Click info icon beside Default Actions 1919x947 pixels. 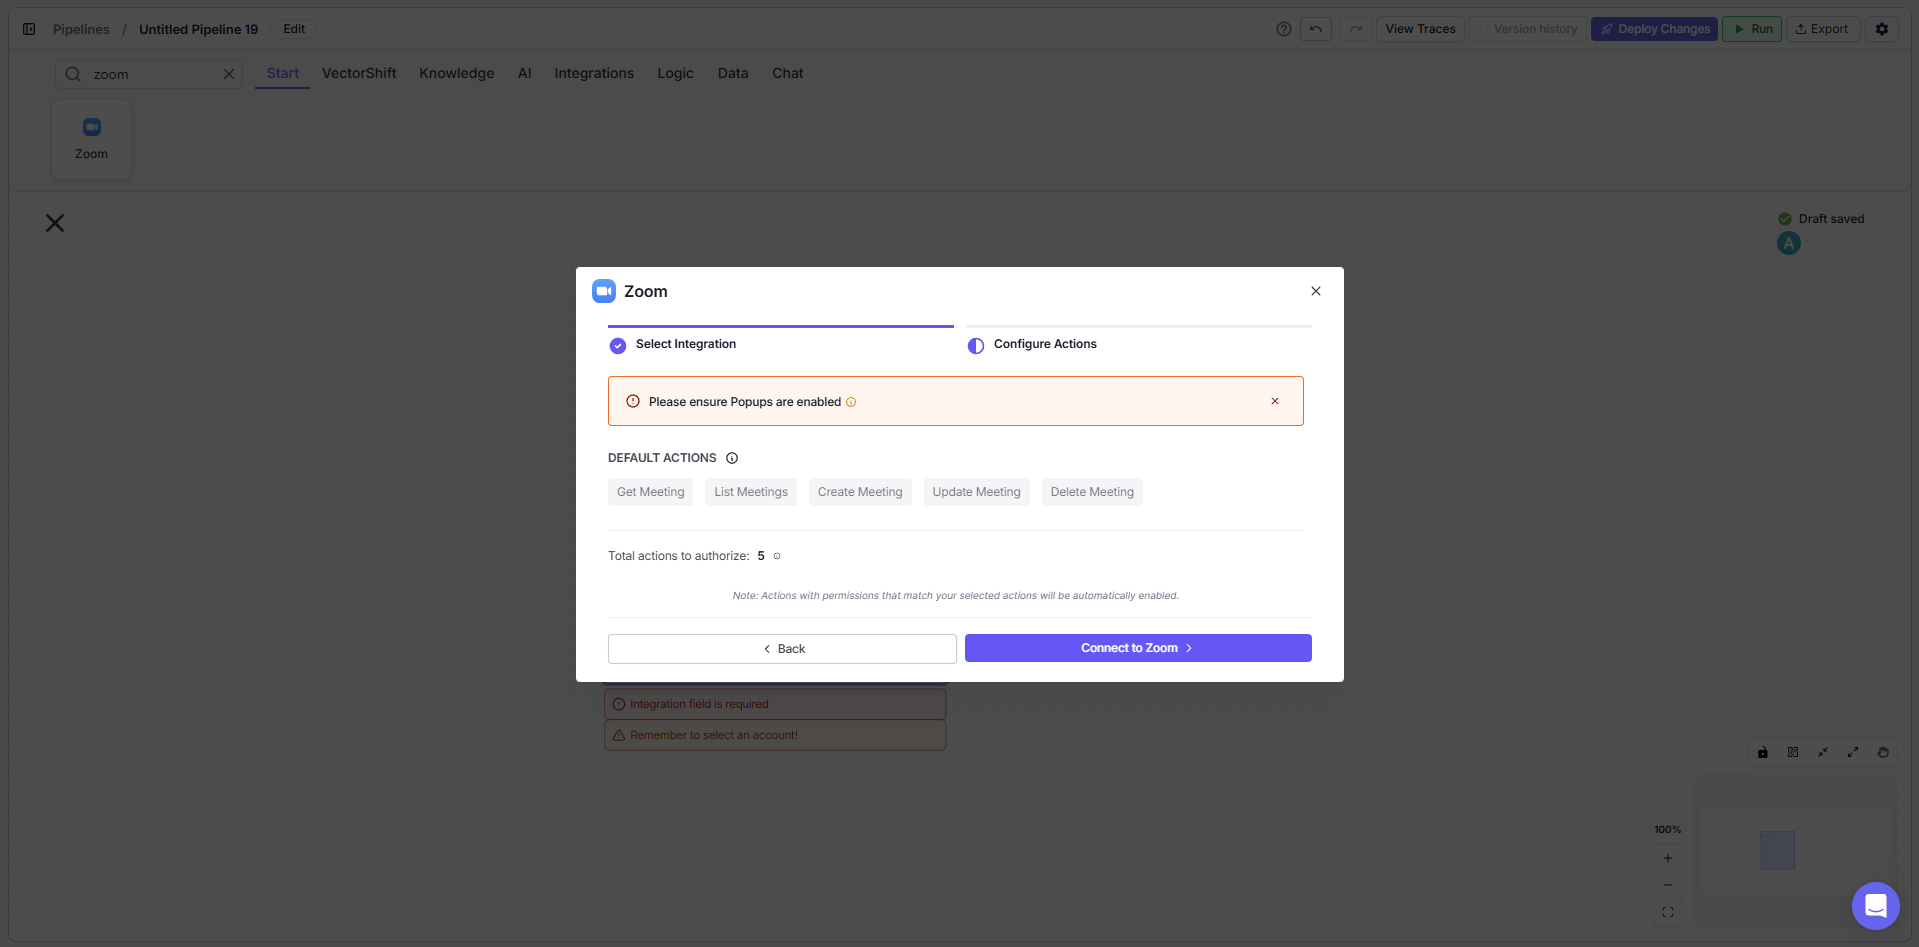point(732,458)
